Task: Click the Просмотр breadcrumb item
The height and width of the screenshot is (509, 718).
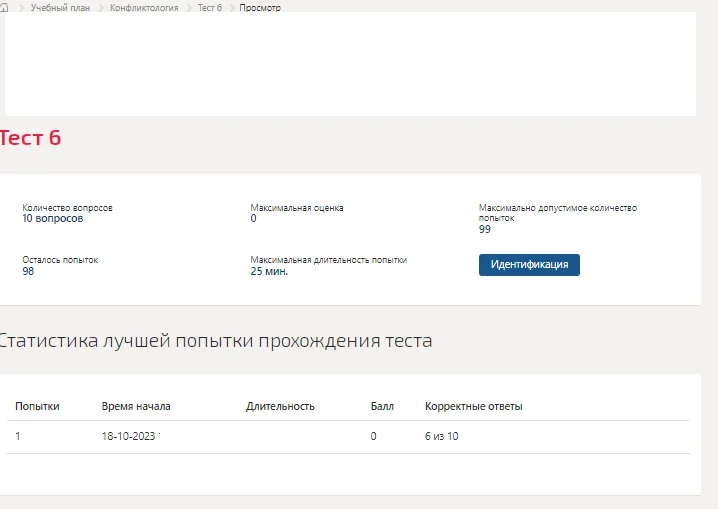Action: [260, 8]
